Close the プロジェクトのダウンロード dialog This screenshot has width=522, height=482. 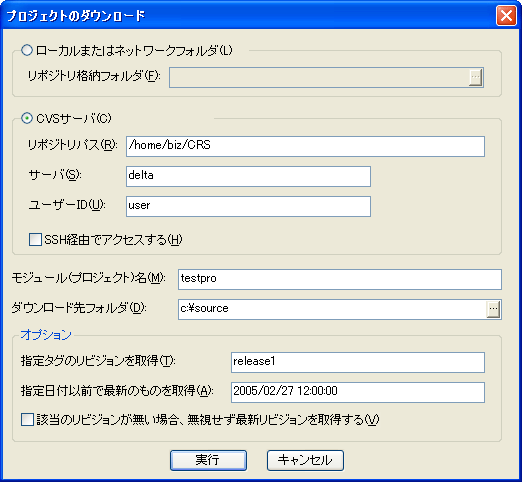click(506, 15)
